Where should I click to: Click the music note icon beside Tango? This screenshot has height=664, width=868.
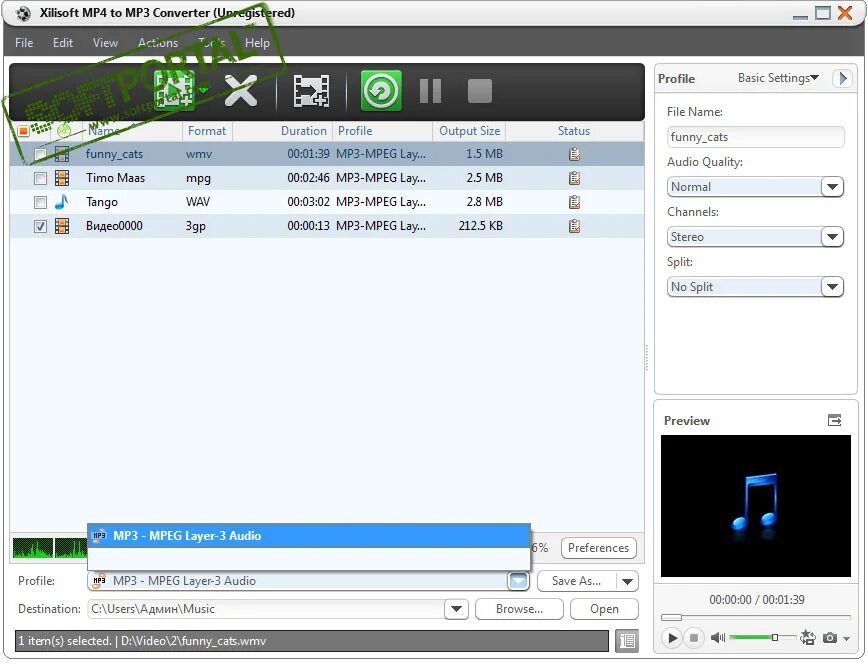tap(62, 202)
